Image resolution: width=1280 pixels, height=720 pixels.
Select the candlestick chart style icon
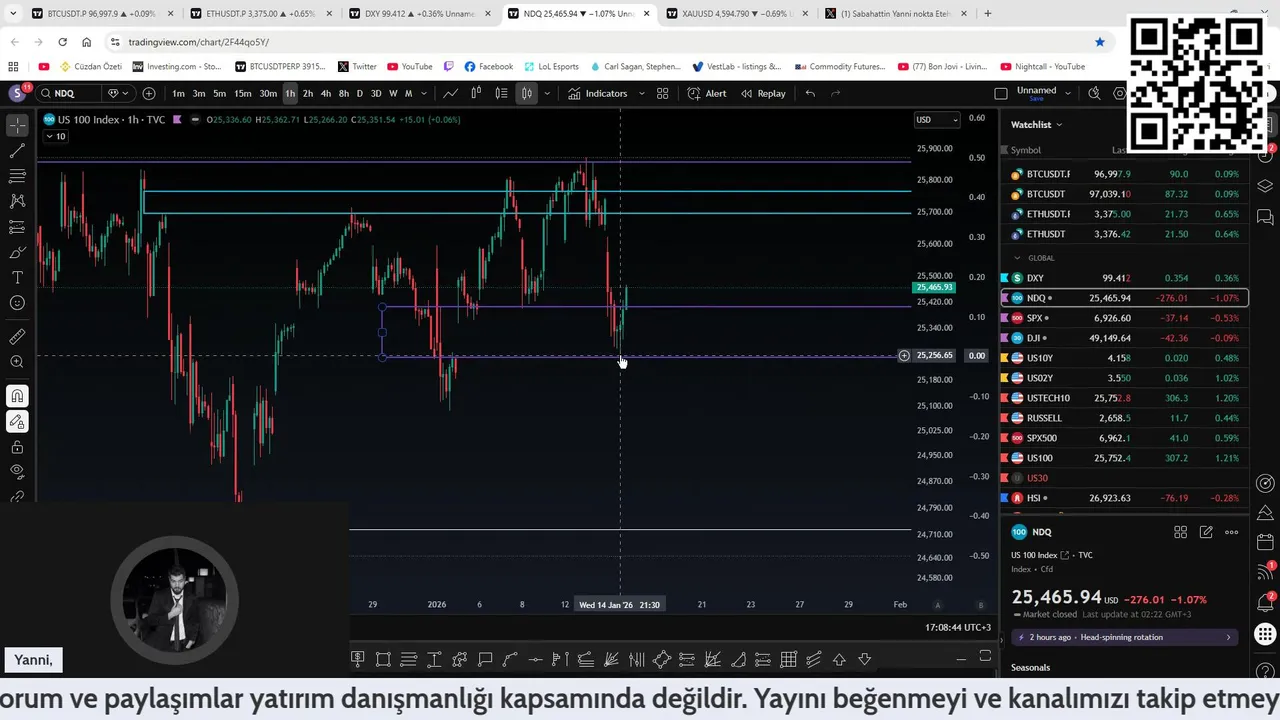[x=526, y=93]
